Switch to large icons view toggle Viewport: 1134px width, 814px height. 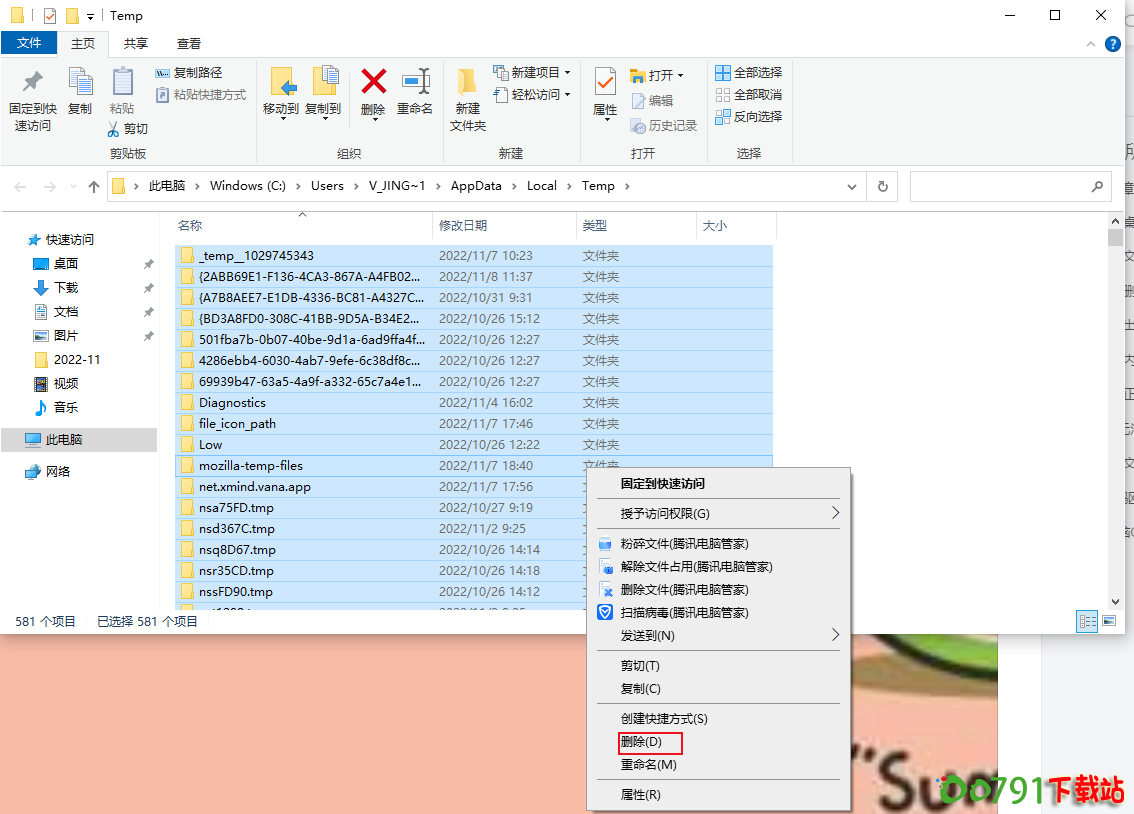click(1108, 621)
